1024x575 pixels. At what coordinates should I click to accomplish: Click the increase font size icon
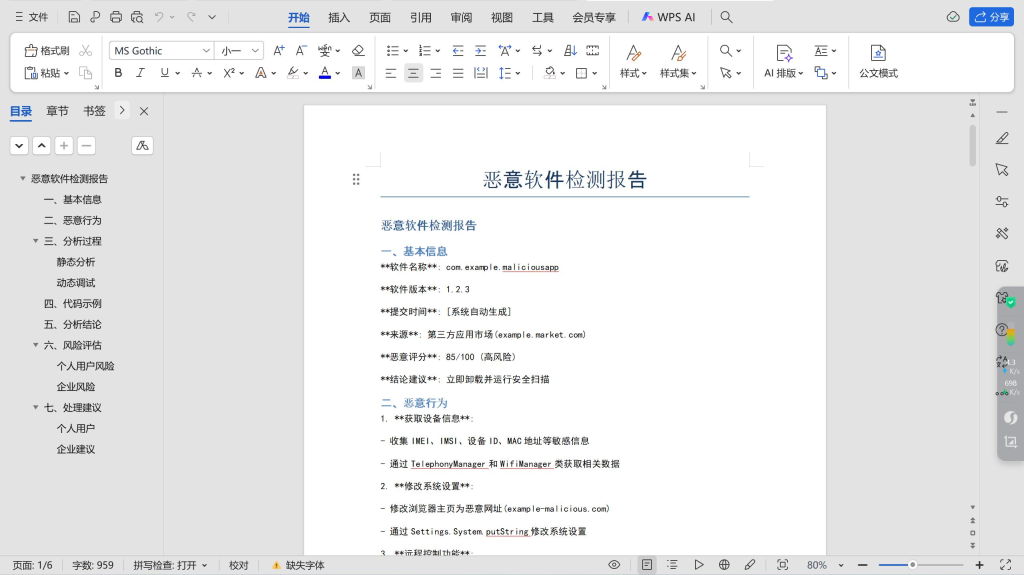point(279,50)
